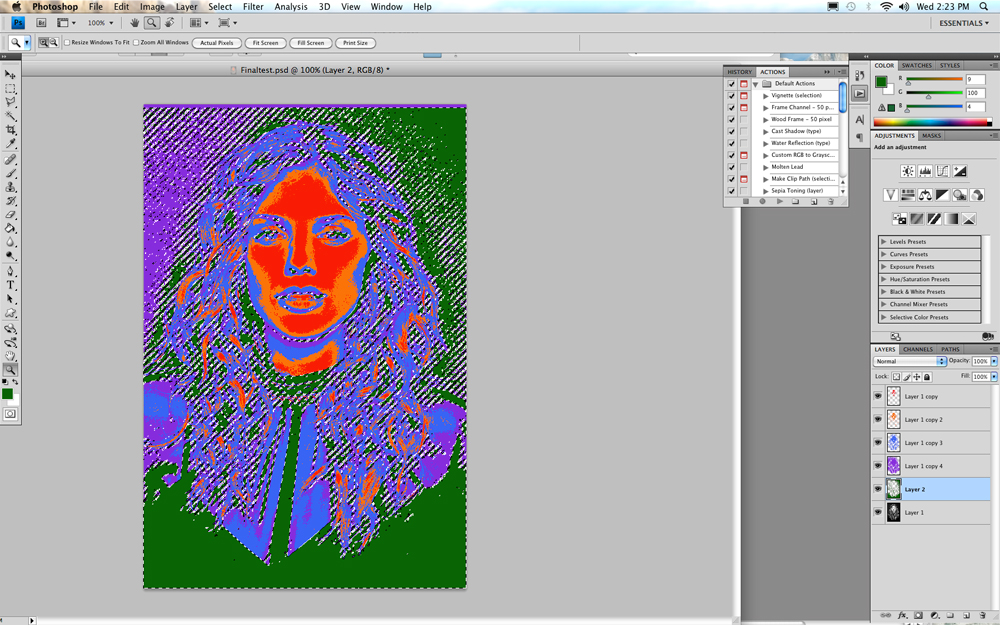Pick the Paint Bucket tool

[10, 228]
